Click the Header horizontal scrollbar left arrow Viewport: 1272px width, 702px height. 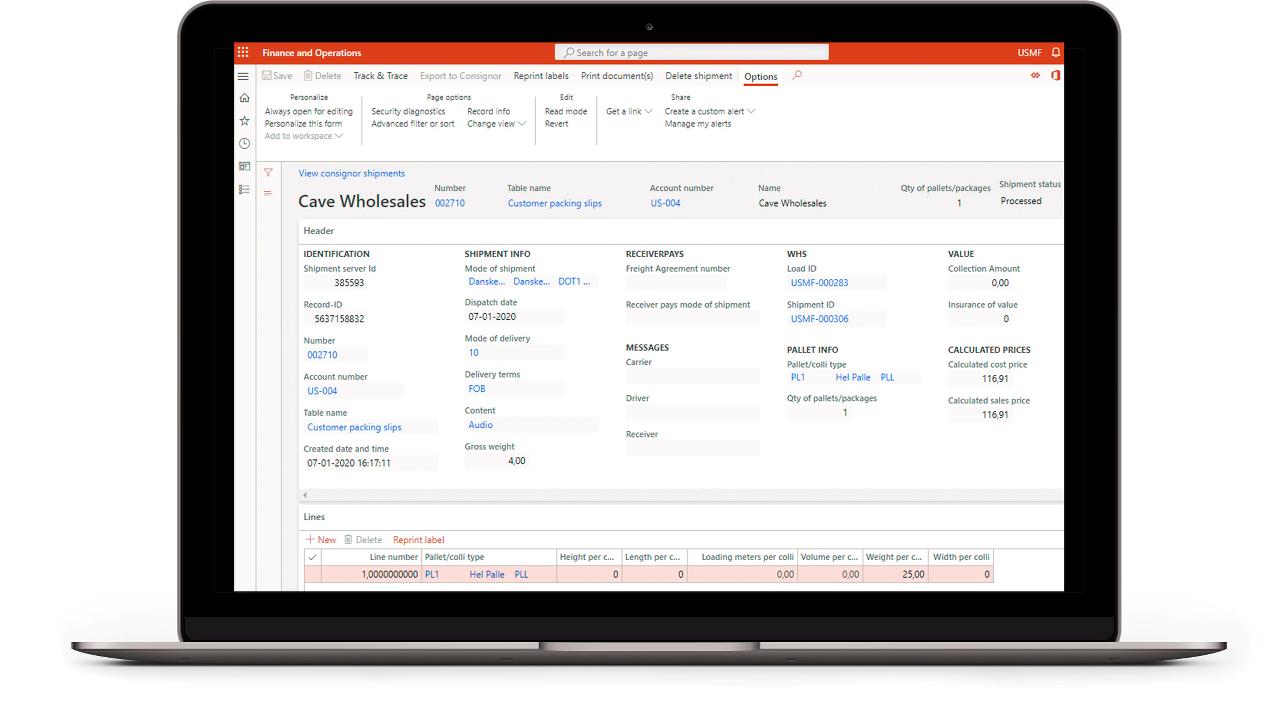coord(305,495)
